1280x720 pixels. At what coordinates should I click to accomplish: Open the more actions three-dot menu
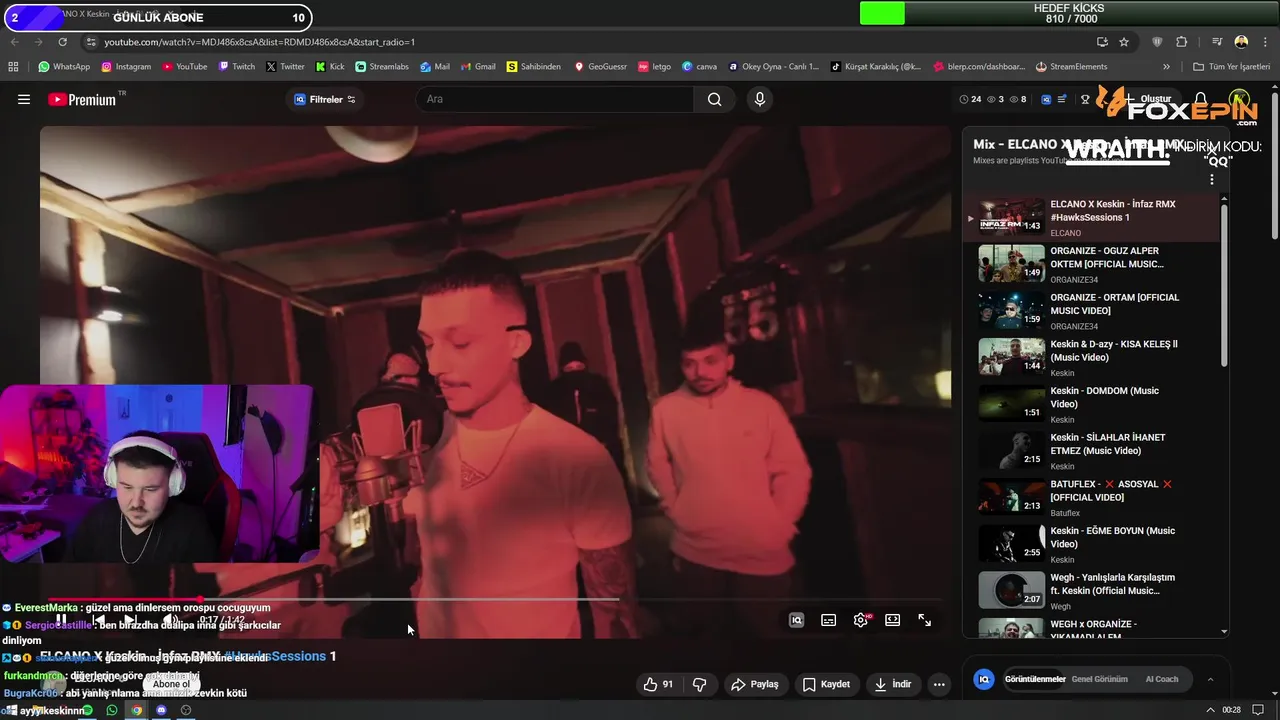click(x=939, y=684)
